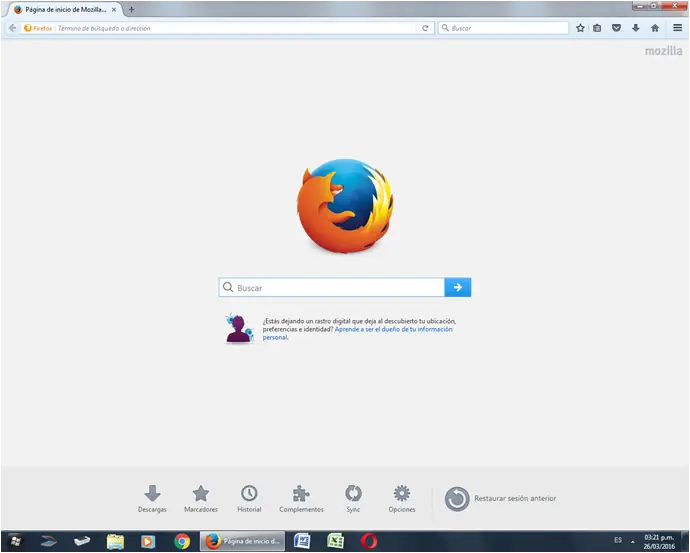The height and width of the screenshot is (553, 690).
Task: Open Complementos puzzle icon
Action: pos(301,498)
